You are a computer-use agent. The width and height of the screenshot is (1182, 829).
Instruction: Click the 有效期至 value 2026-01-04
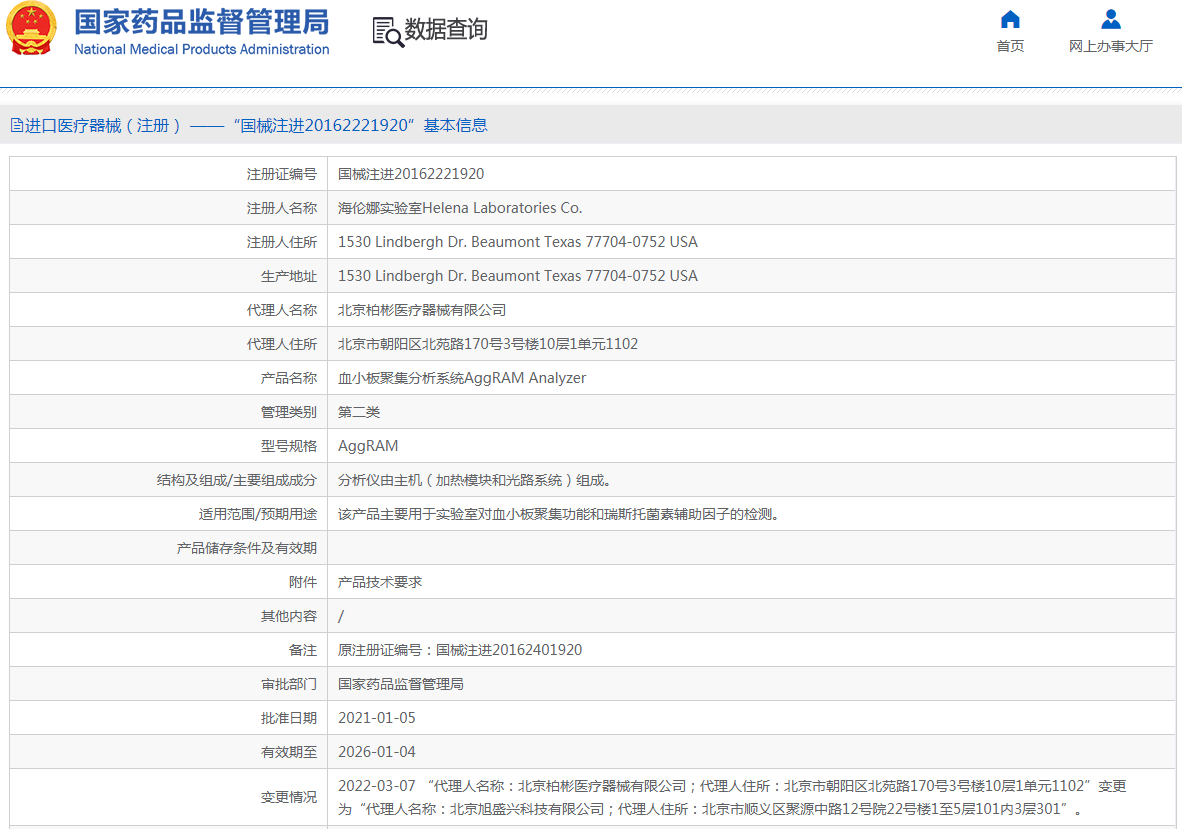pyautogui.click(x=376, y=752)
